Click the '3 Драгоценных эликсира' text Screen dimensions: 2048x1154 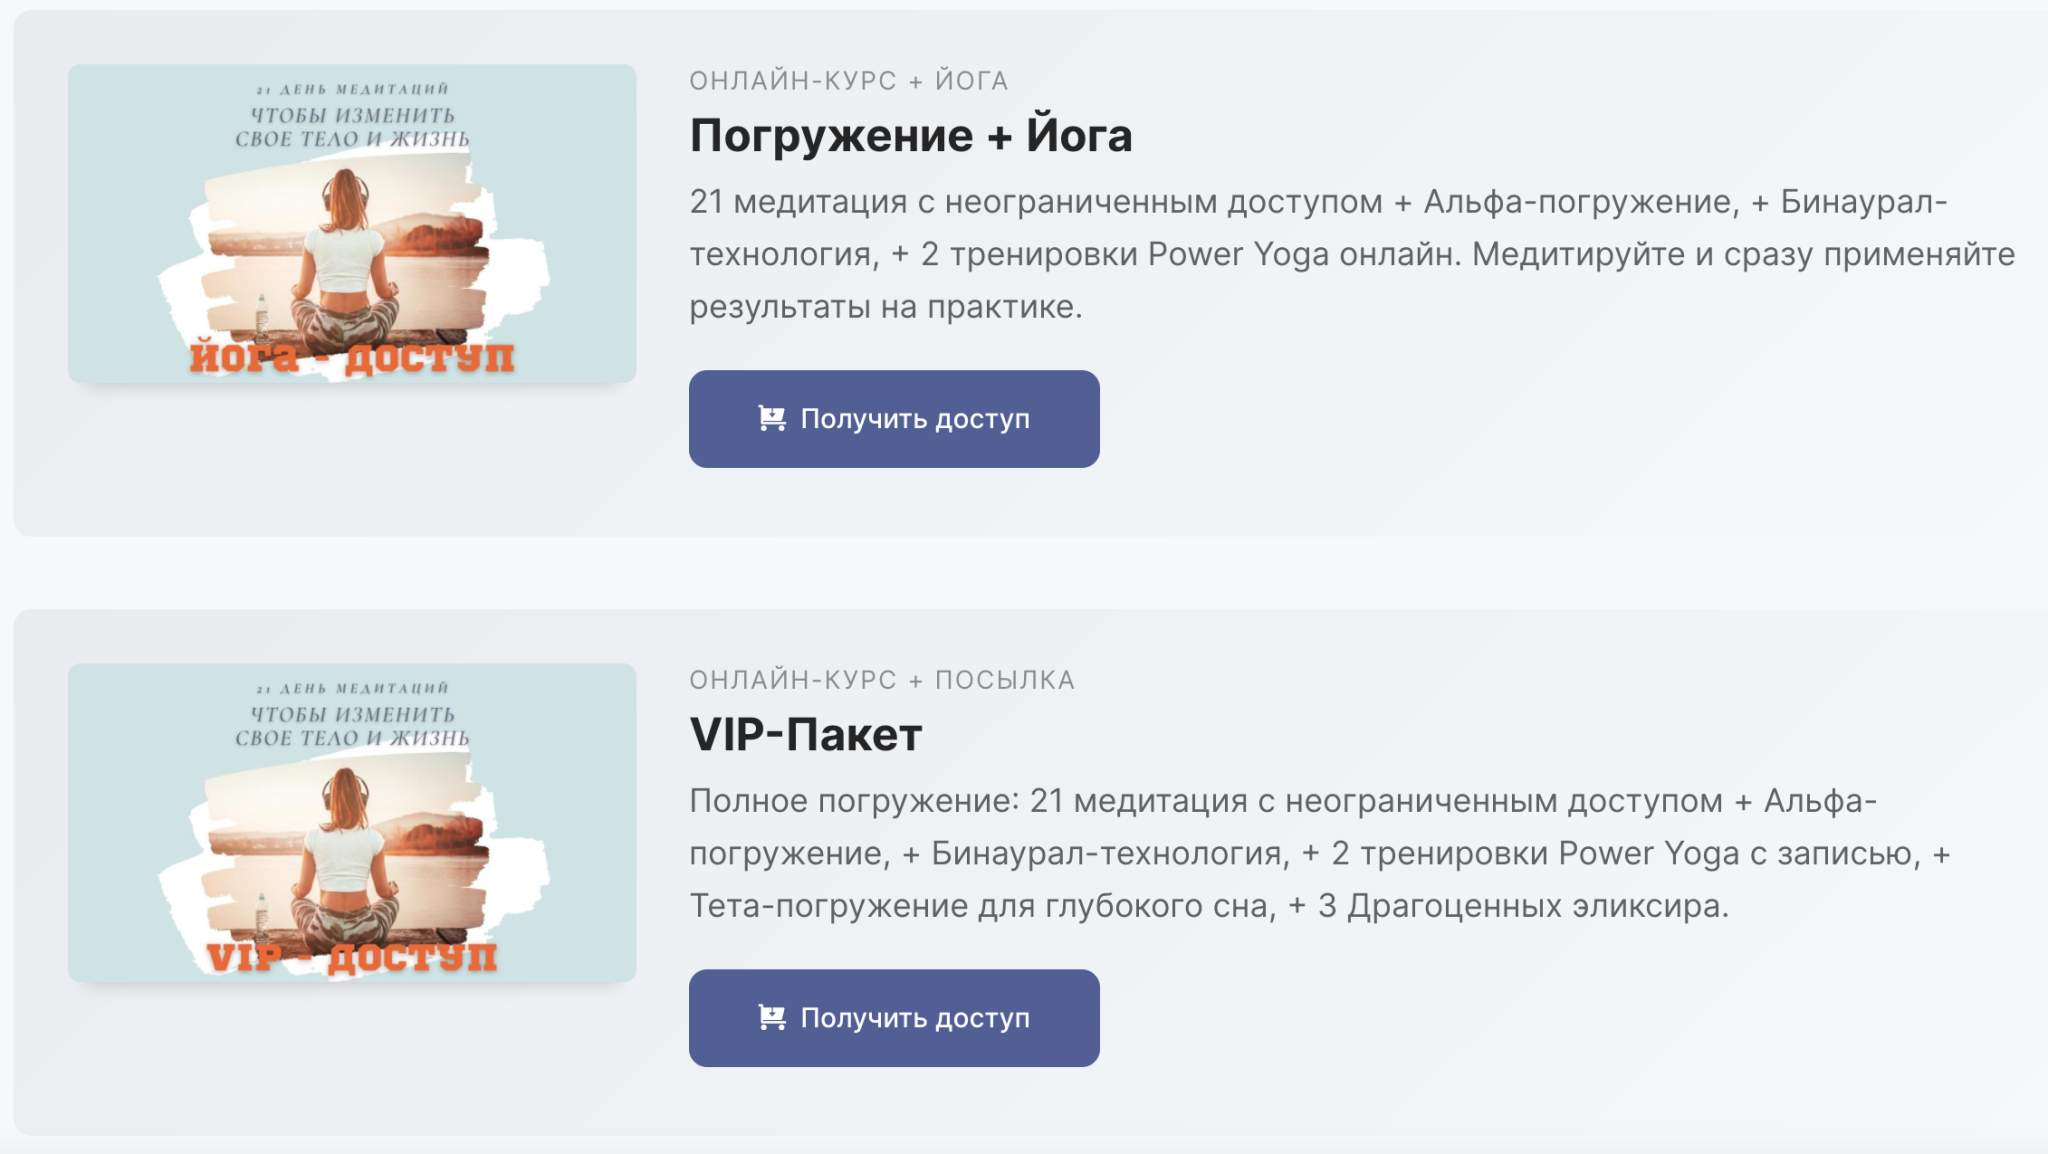click(x=1521, y=906)
